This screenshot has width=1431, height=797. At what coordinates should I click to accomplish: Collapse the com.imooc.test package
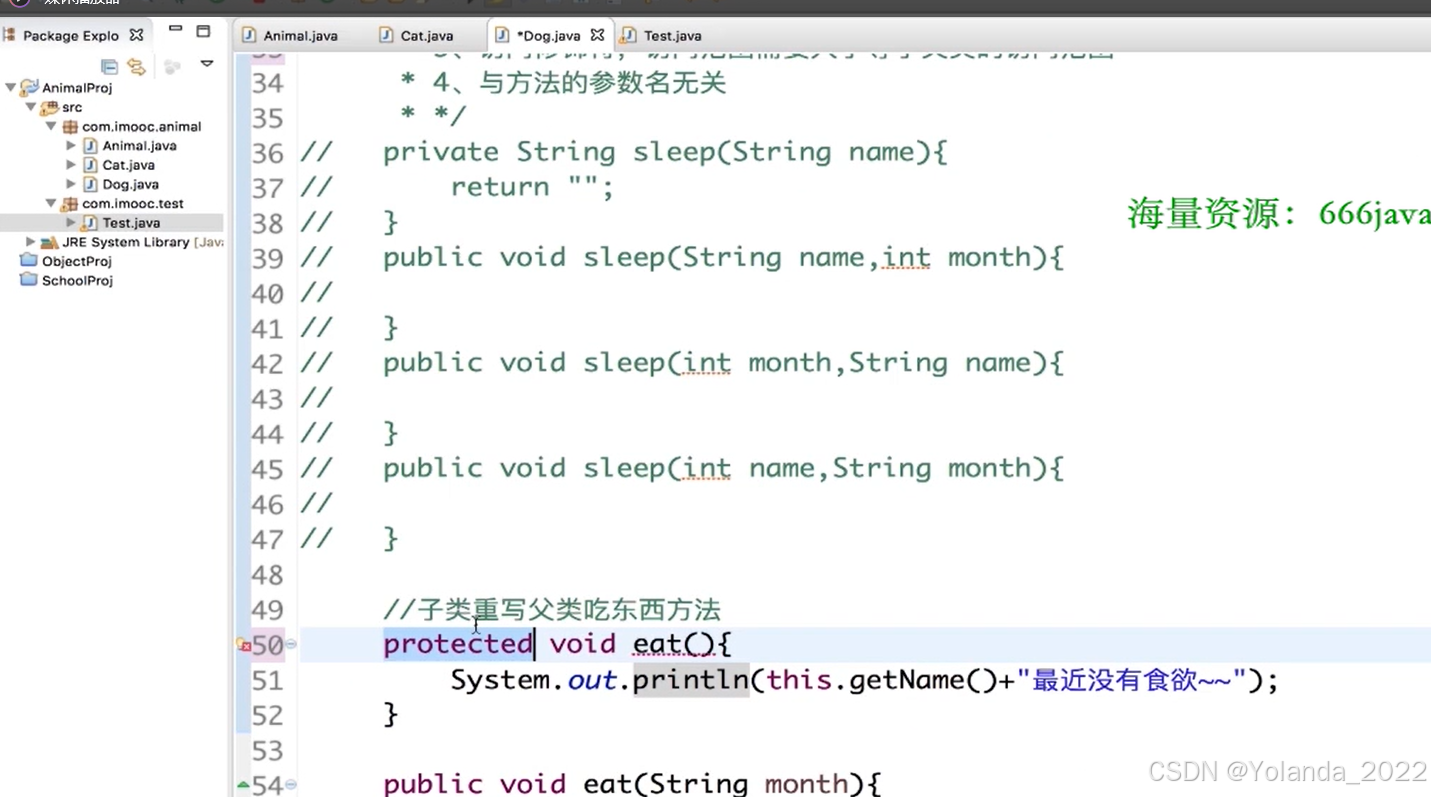click(51, 203)
